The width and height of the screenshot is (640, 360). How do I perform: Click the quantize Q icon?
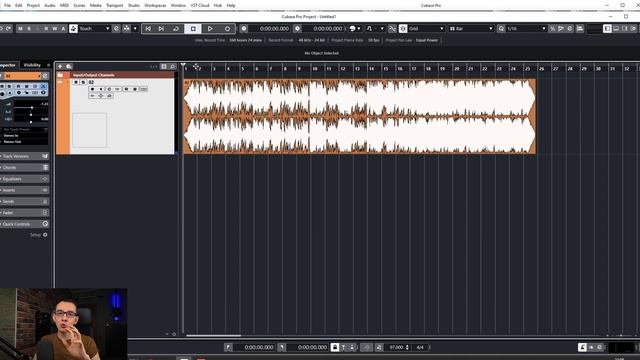point(501,29)
